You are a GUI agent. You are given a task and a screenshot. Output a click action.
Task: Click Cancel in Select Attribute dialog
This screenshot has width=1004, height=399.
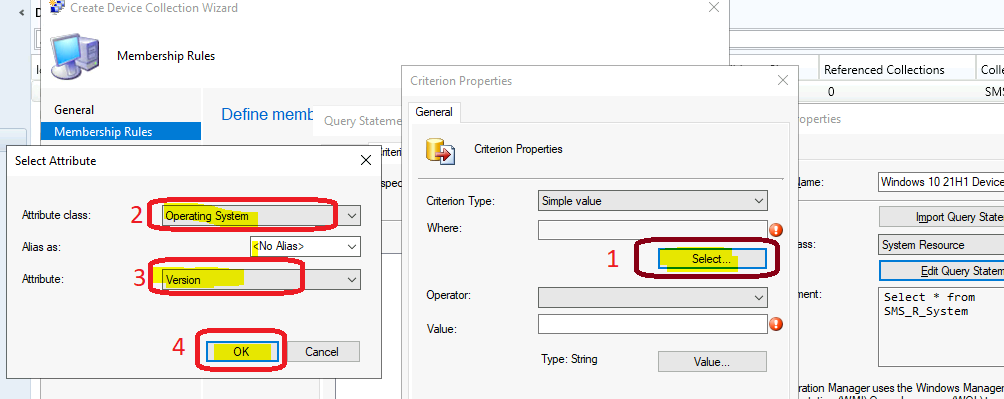323,352
